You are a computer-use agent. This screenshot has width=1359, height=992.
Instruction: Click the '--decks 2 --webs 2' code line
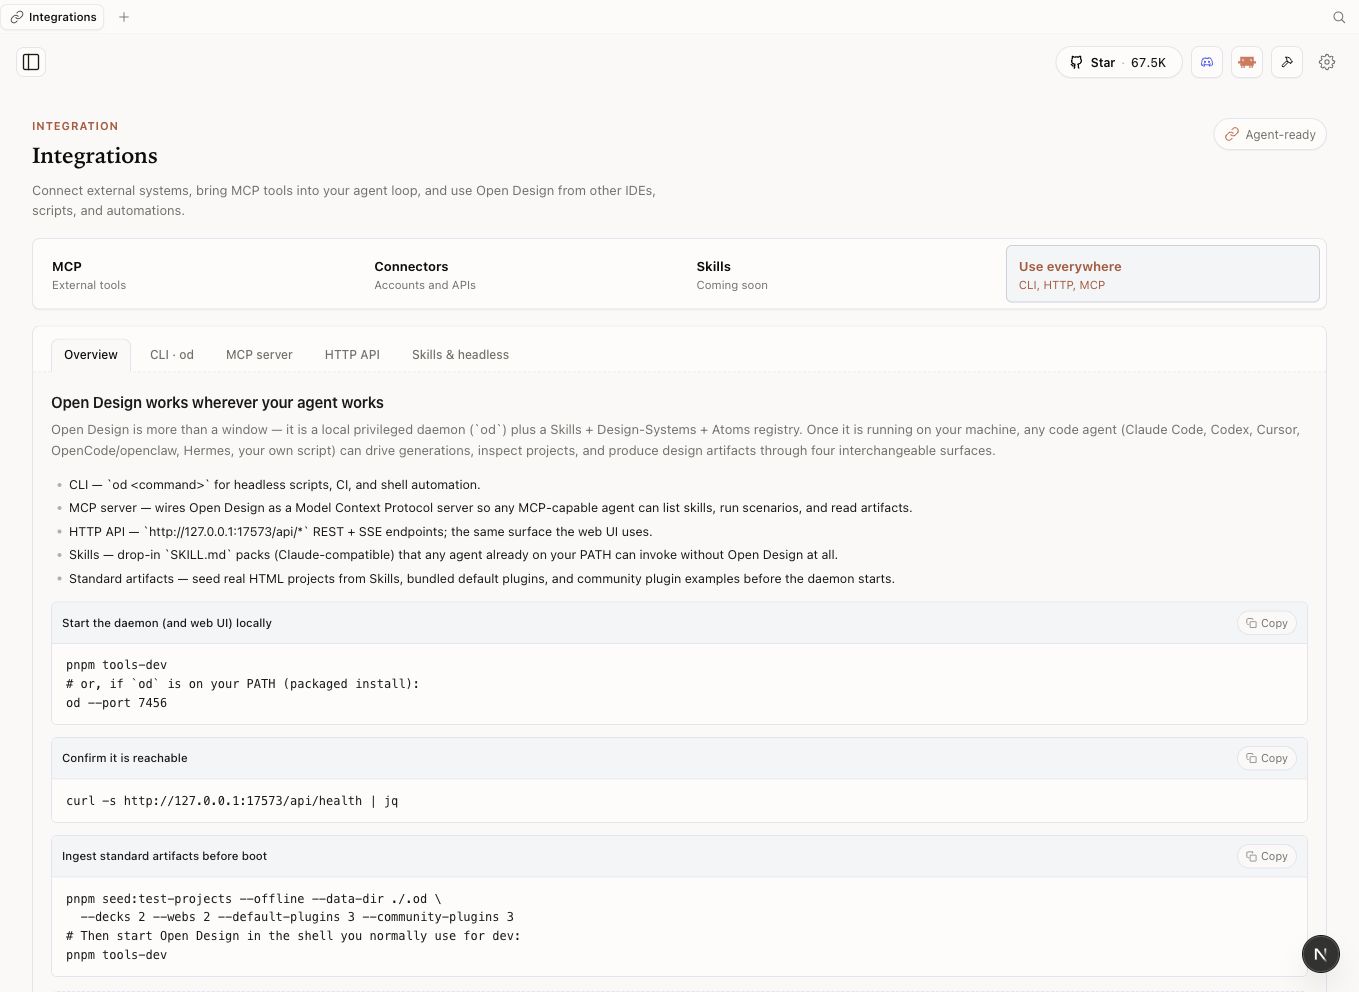297,917
